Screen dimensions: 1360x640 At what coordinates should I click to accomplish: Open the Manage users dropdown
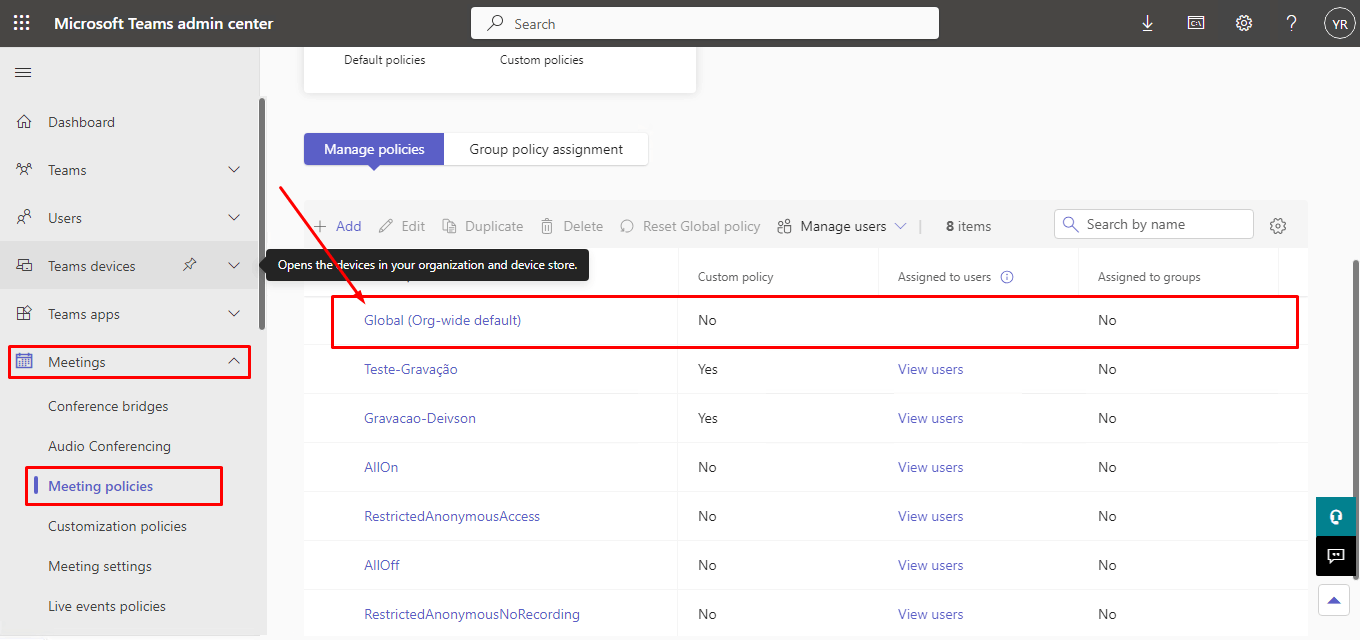coord(842,226)
